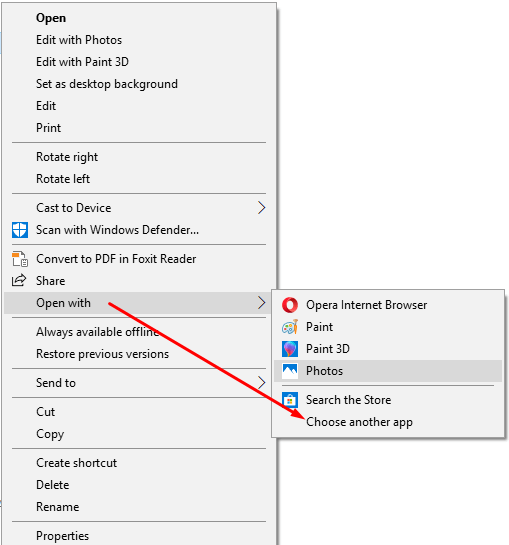Click the Microsoft Store bag icon
The width and height of the screenshot is (509, 545).
point(290,400)
